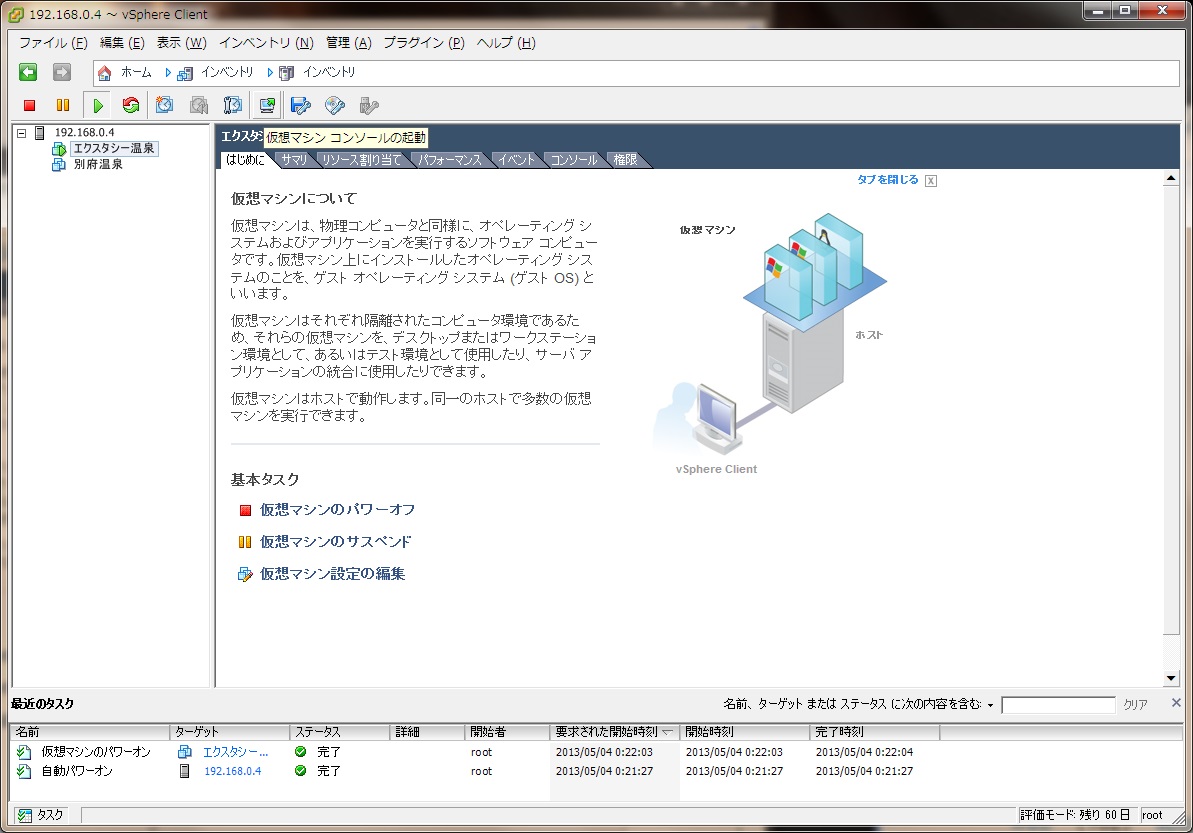The height and width of the screenshot is (833, 1193).
Task: Switch to the コンソール tab
Action: tap(574, 160)
